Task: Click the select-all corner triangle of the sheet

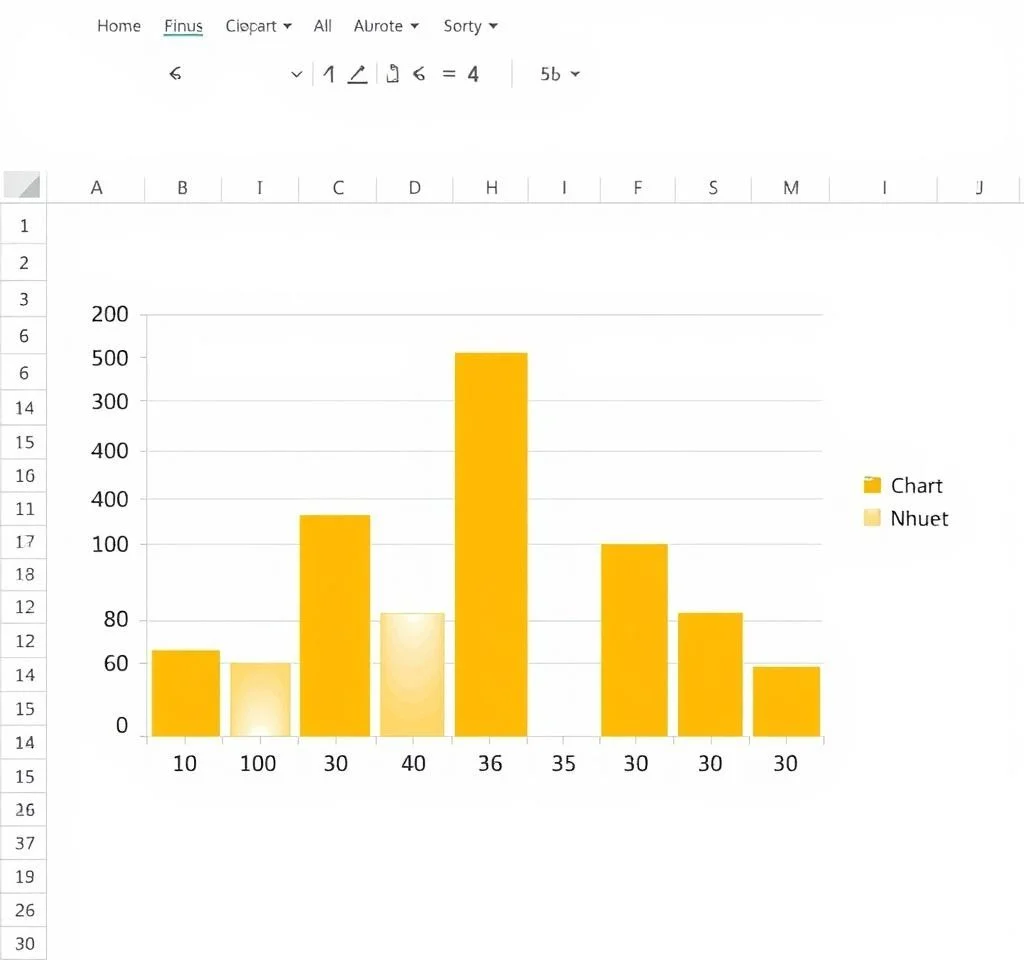Action: point(23,186)
